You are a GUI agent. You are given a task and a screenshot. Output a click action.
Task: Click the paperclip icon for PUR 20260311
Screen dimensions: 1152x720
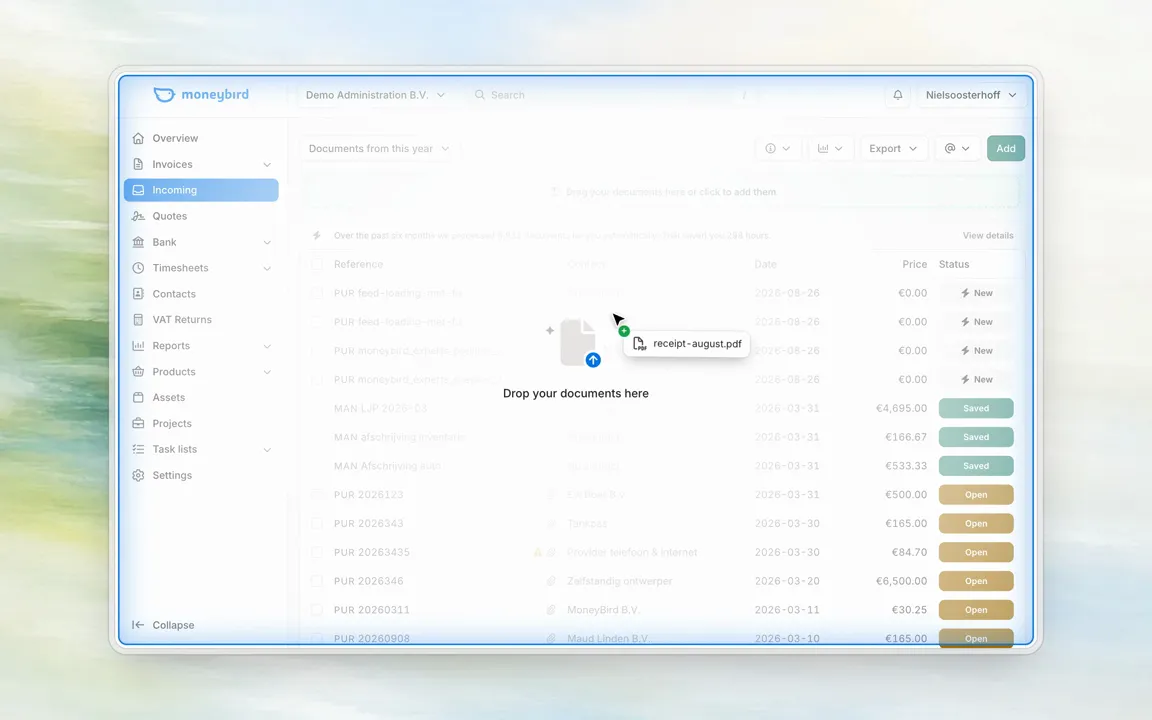click(550, 610)
